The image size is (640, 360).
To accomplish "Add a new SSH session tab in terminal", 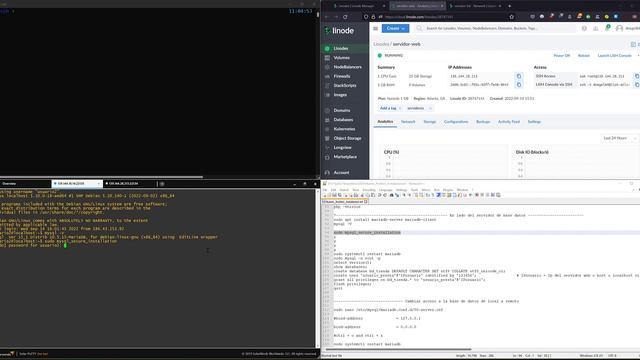I will 162,184.
